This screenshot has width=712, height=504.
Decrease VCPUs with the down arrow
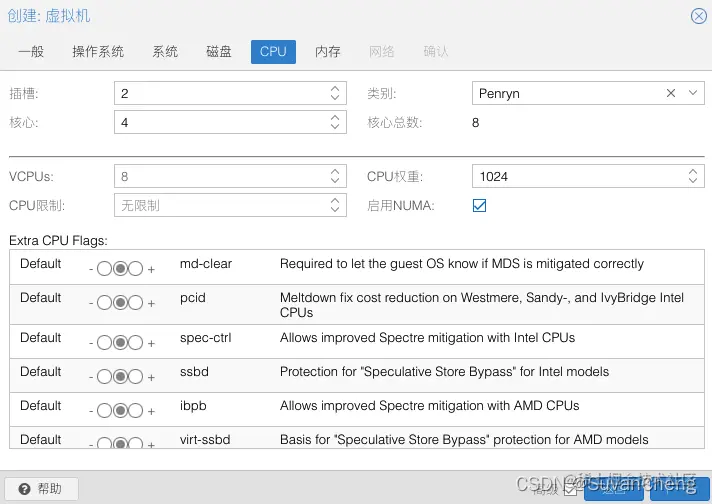tap(335, 180)
